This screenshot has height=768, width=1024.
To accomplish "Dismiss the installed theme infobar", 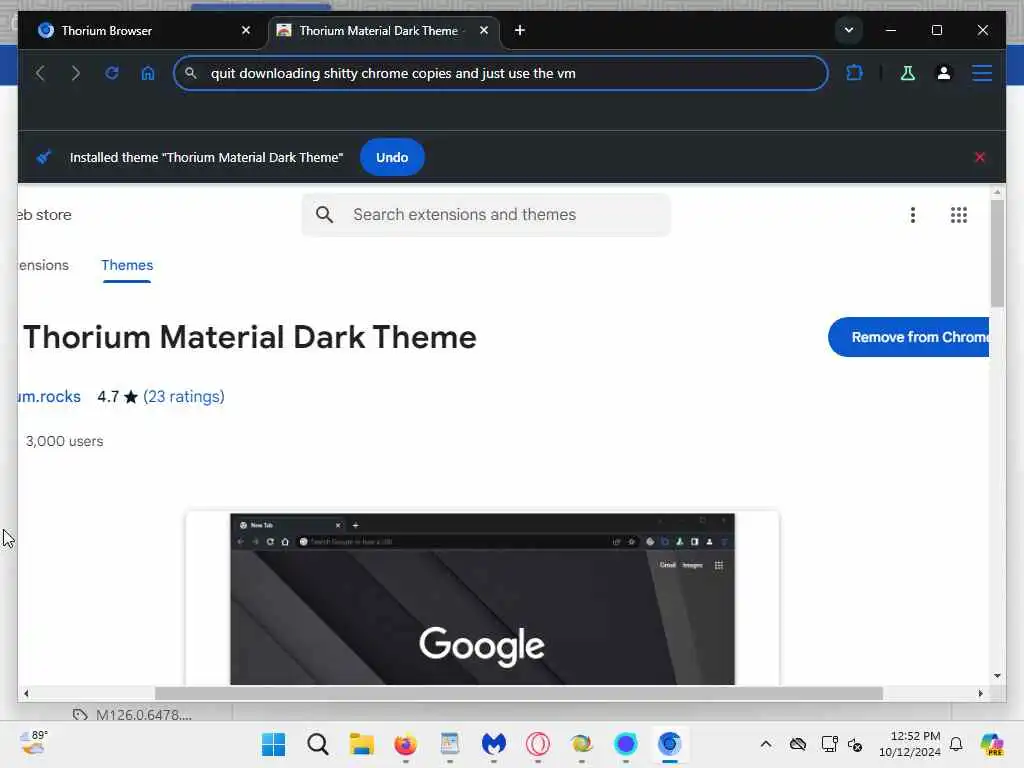I will pos(980,157).
